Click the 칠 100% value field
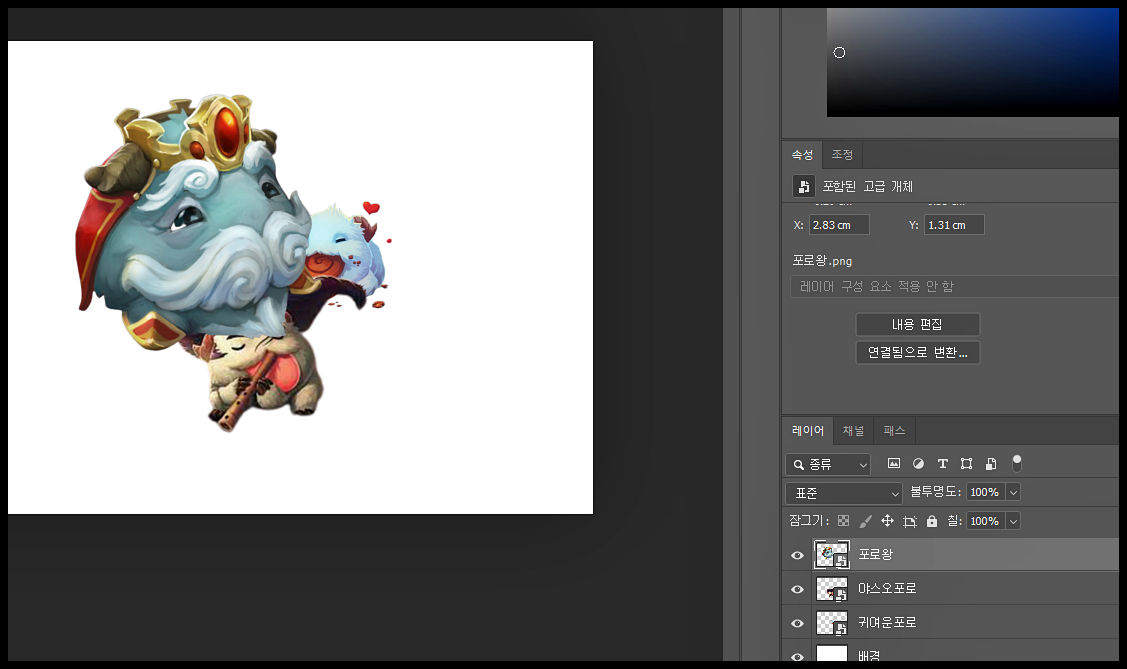The image size is (1127, 669). pos(985,521)
